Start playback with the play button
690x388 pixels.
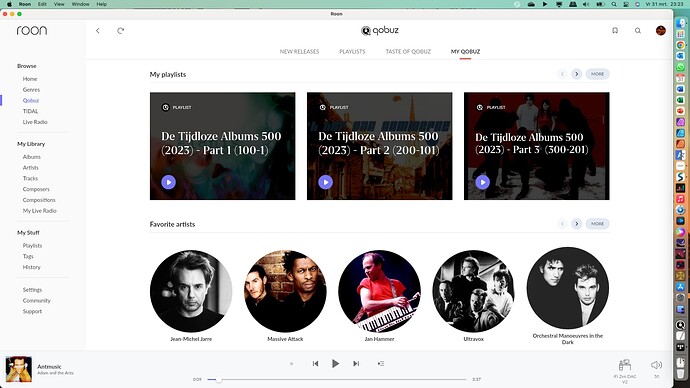pos(335,363)
